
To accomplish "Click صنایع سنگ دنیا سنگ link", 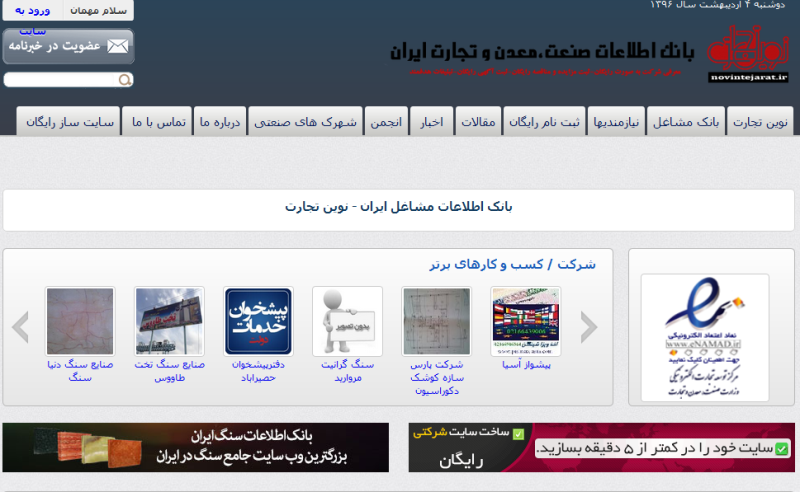I will point(80,371).
